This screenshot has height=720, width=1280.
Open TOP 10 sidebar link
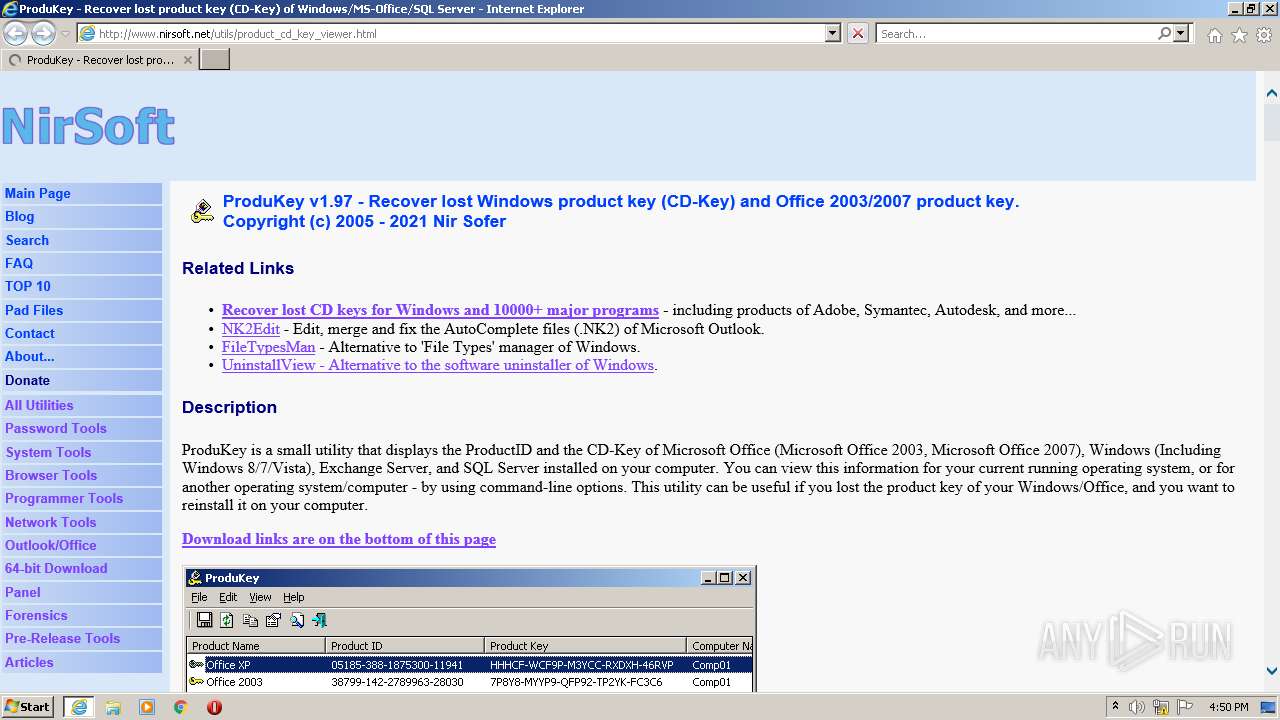click(81, 286)
